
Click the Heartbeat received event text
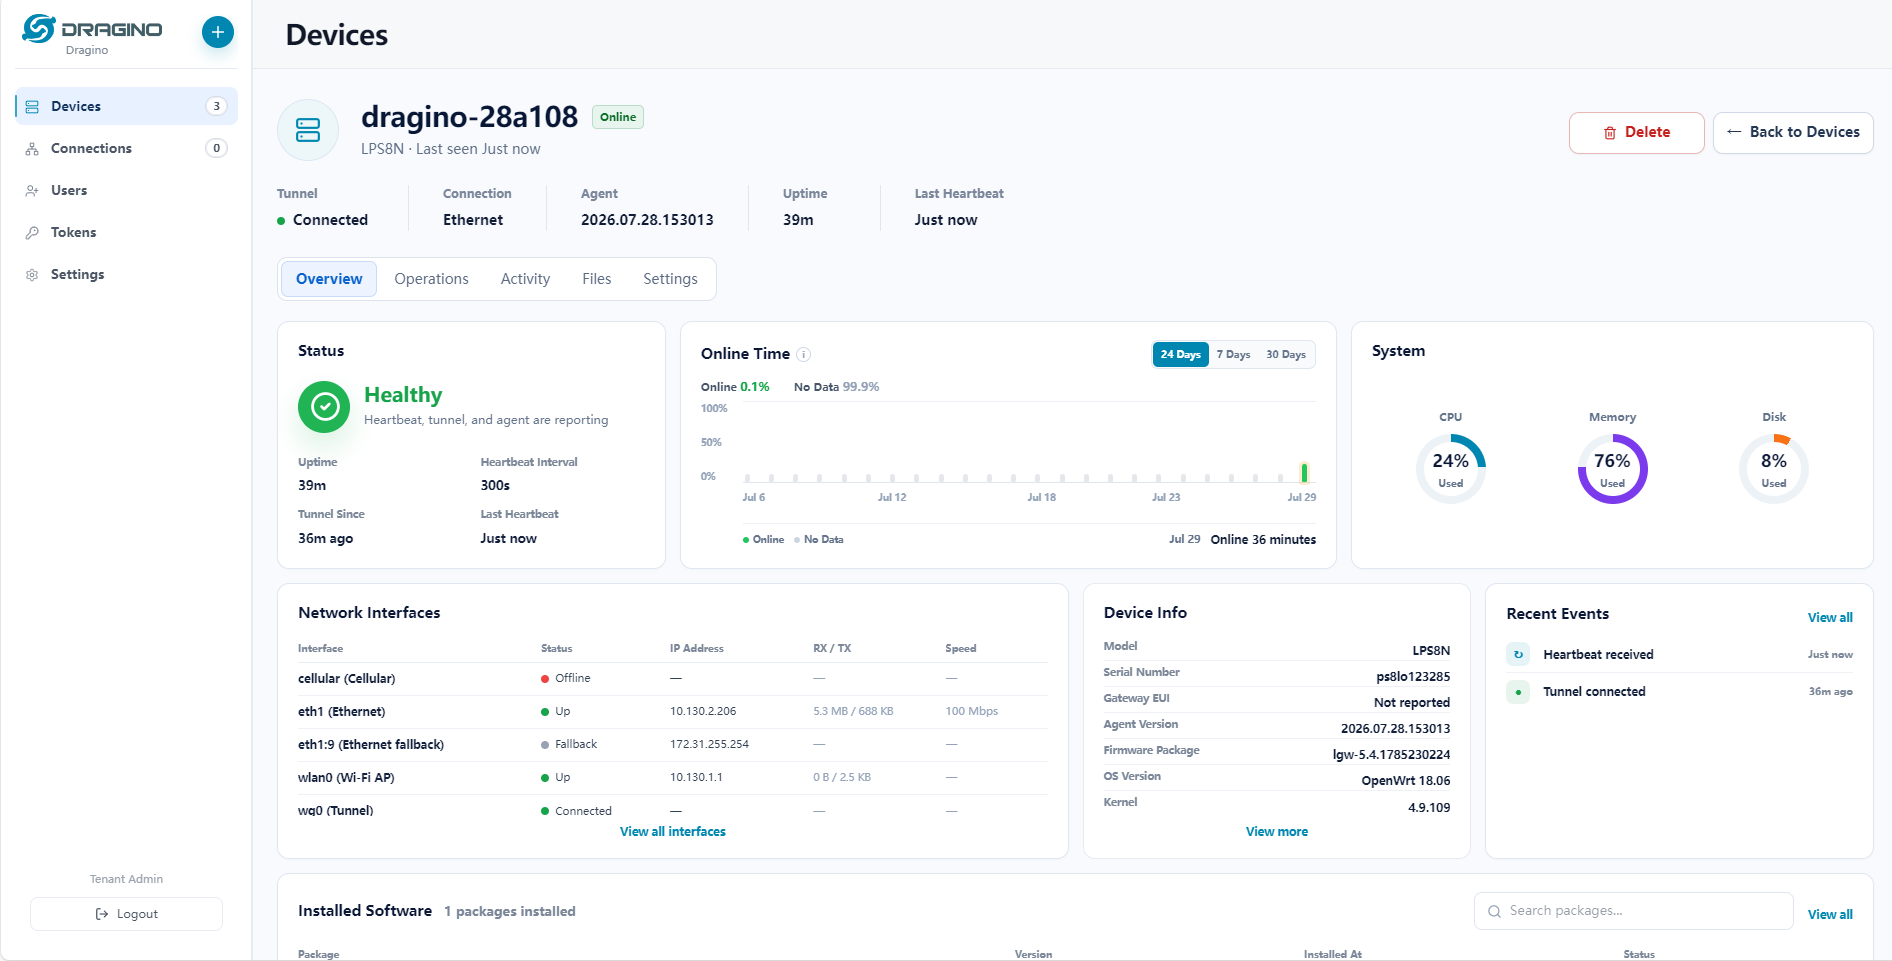(1598, 655)
